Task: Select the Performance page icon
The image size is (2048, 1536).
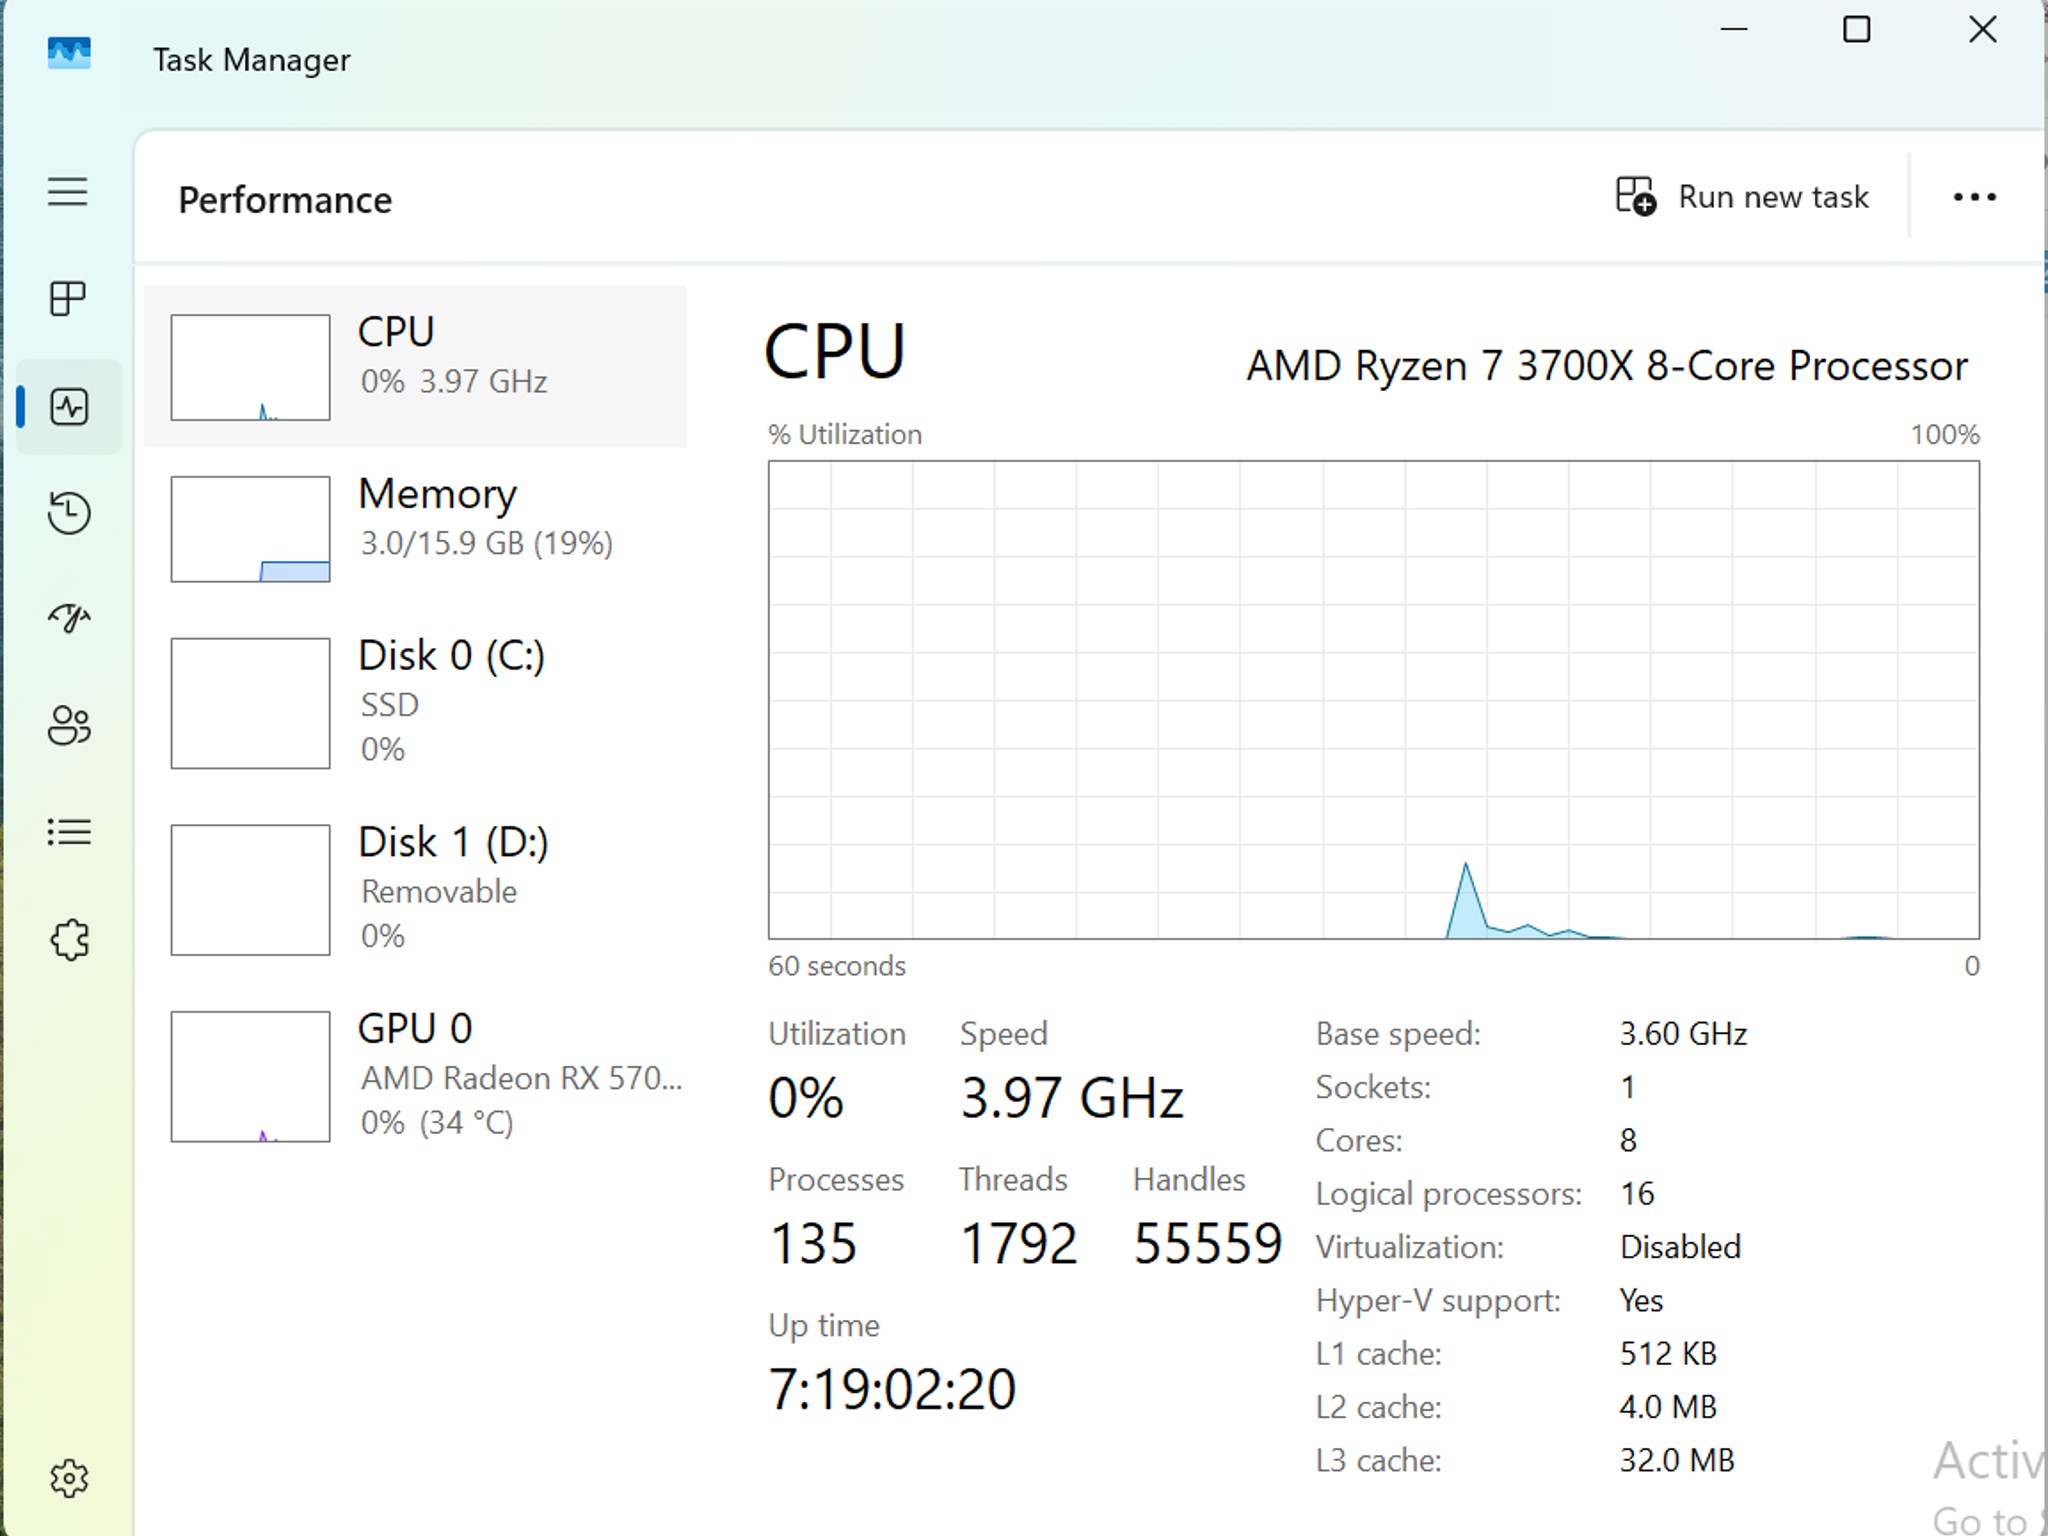Action: pyautogui.click(x=68, y=407)
